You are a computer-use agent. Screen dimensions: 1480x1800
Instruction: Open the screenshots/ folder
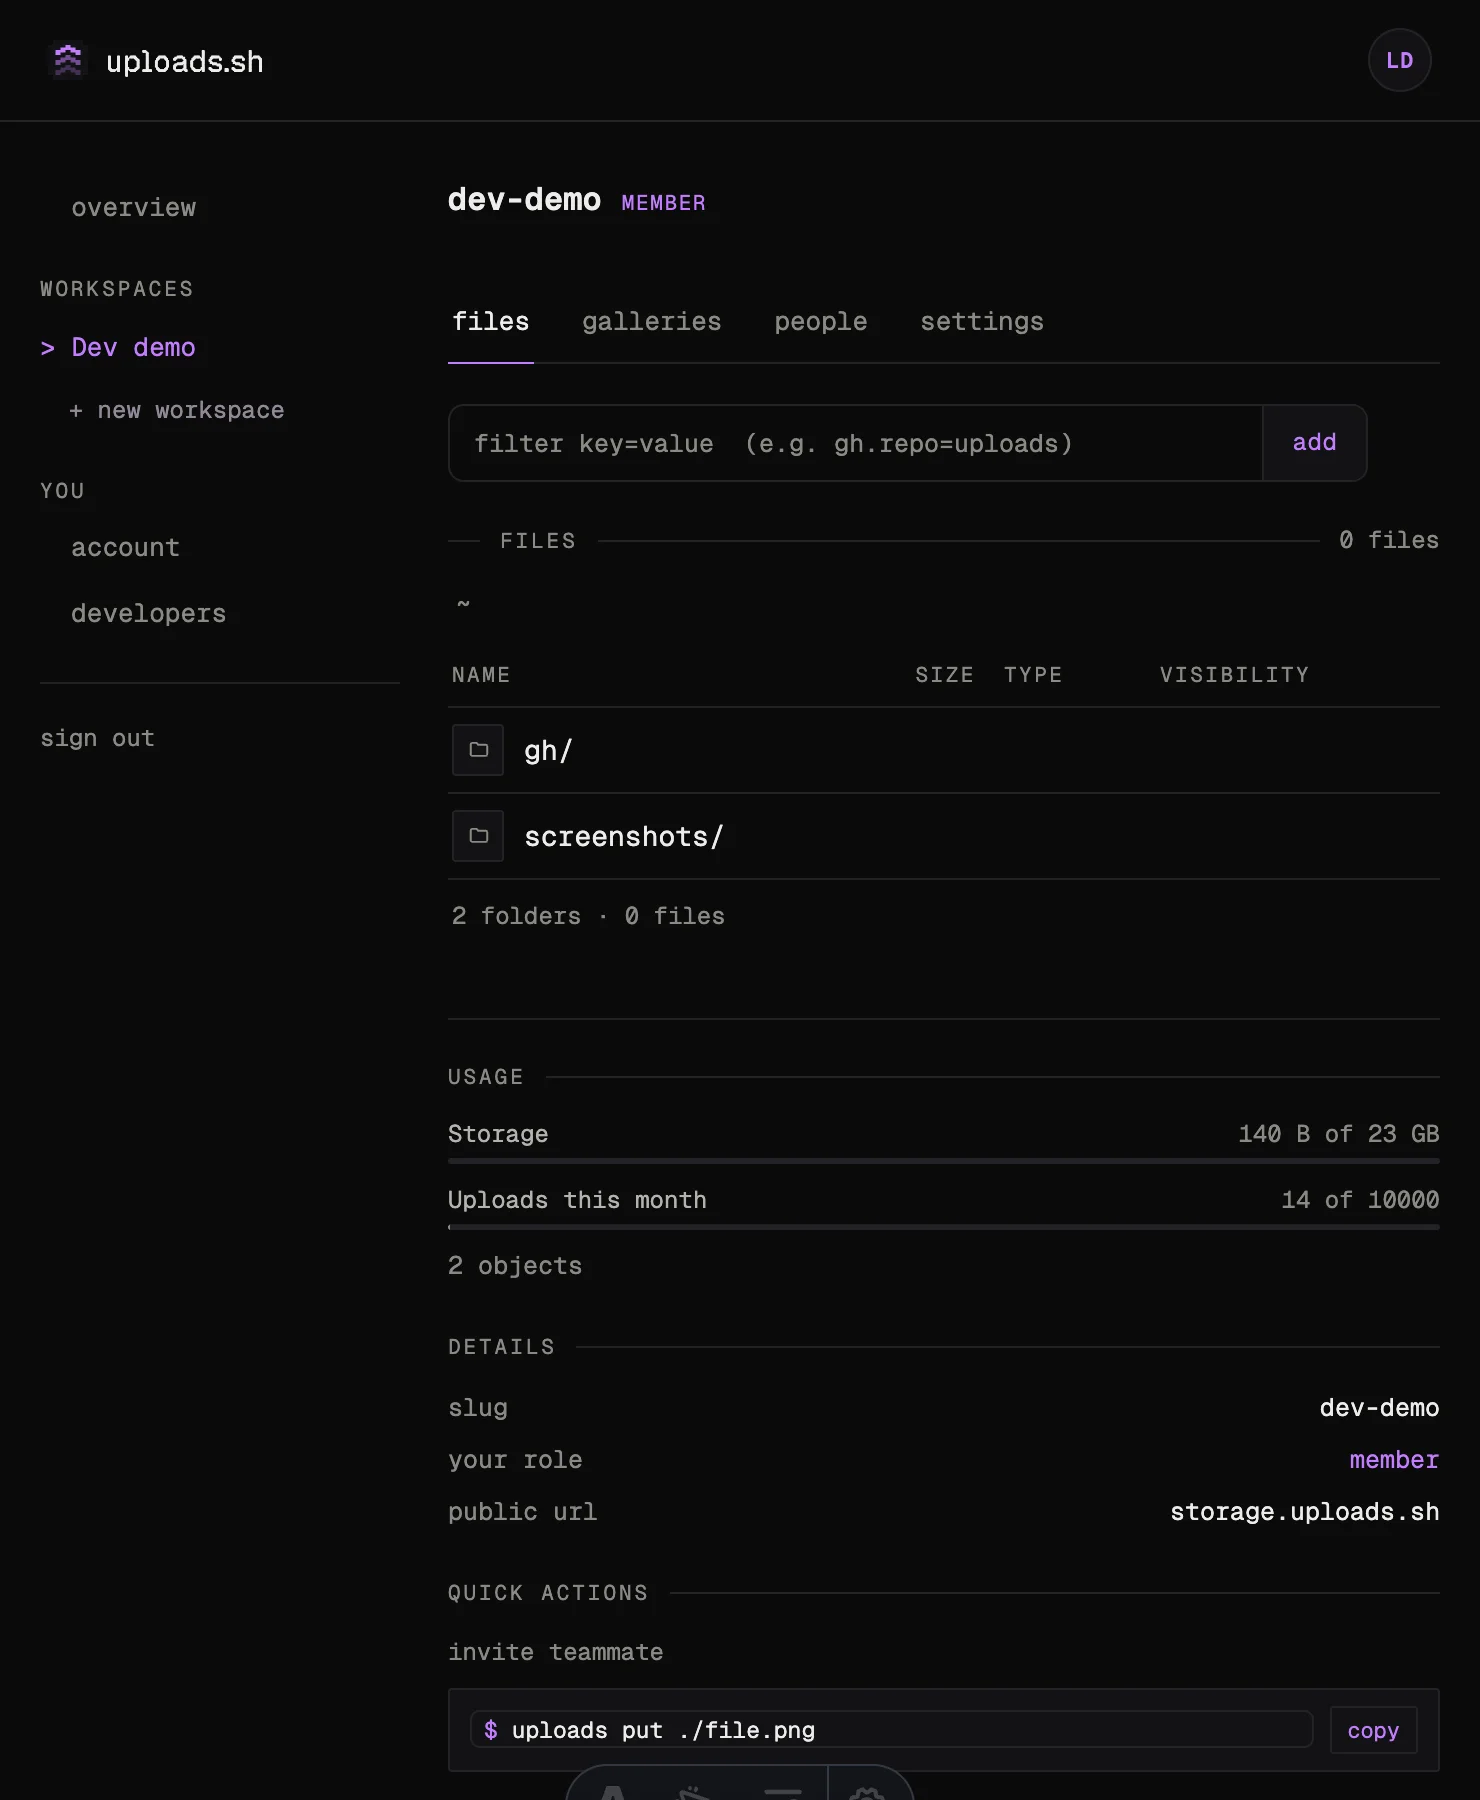pos(623,837)
